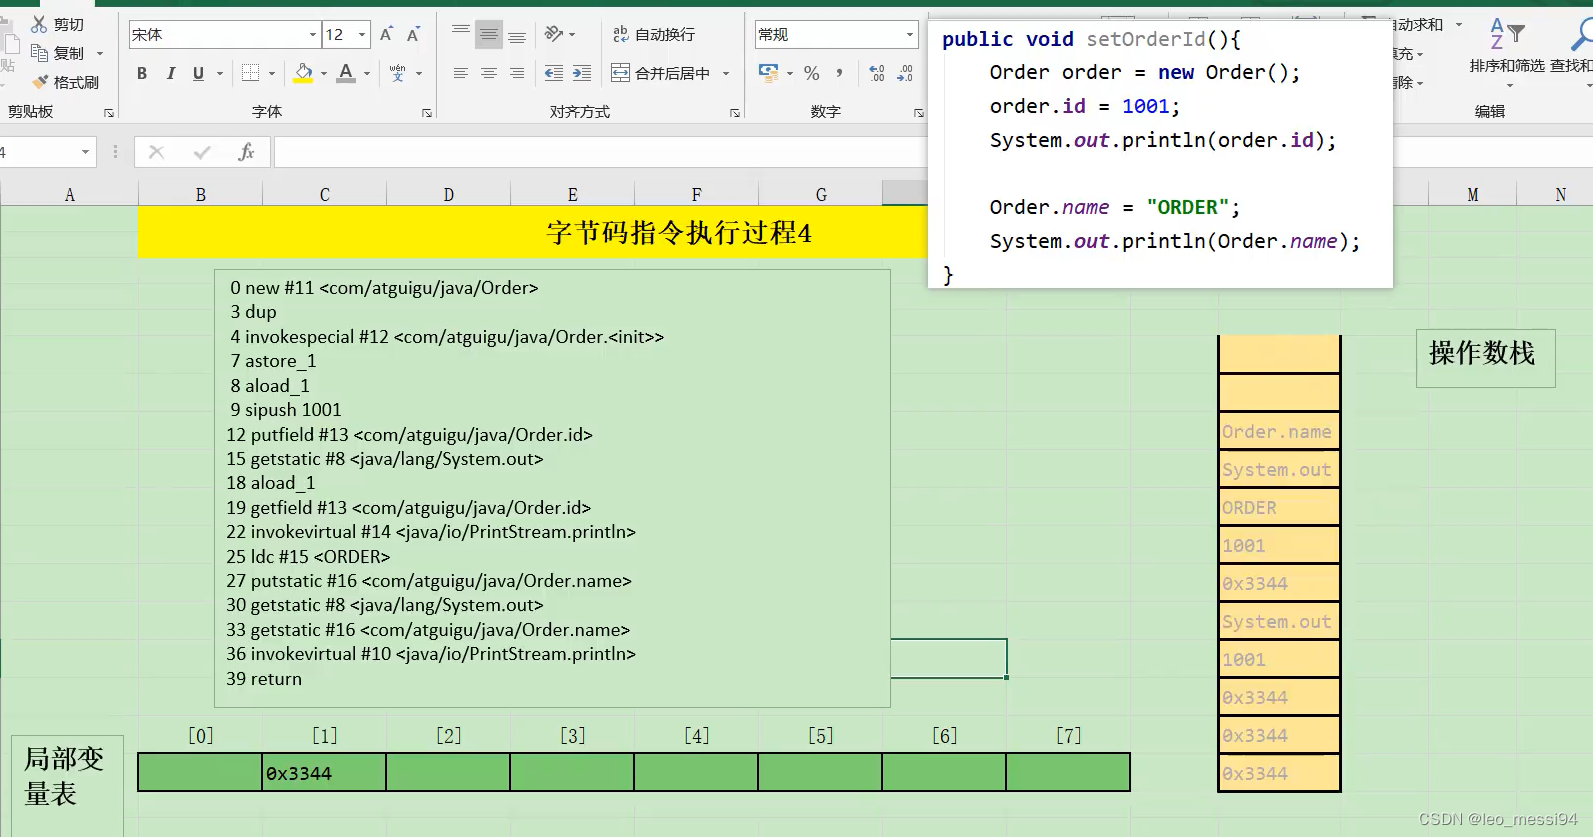Open the font name dropdown (宋体)
The height and width of the screenshot is (837, 1593).
click(313, 34)
